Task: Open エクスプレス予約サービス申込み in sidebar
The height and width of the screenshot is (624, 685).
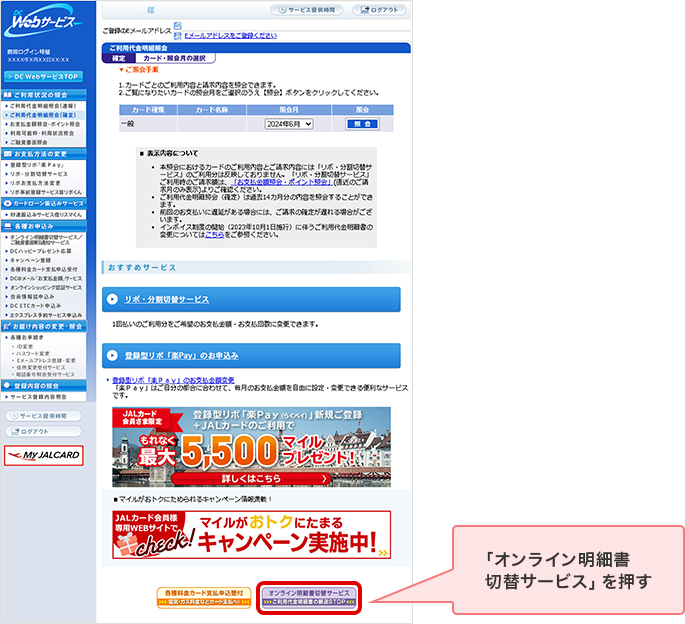Action: (45, 315)
